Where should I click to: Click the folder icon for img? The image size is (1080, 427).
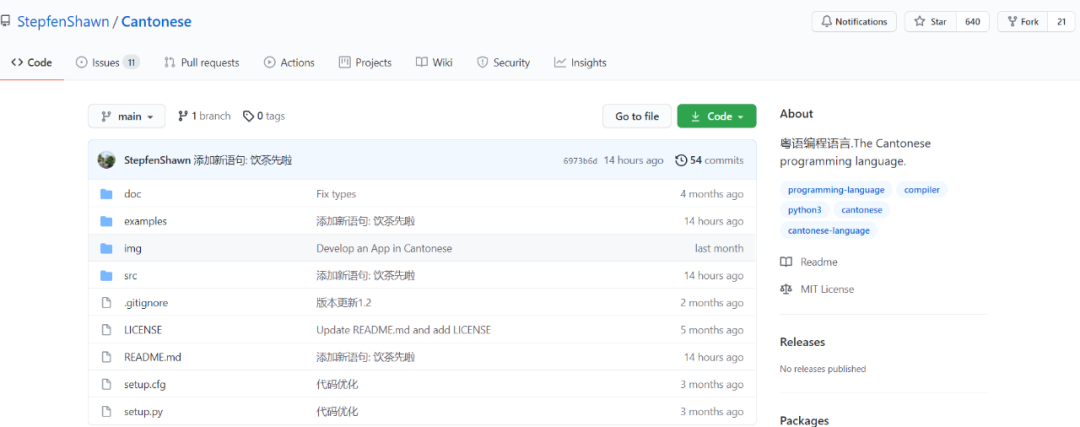(x=106, y=249)
